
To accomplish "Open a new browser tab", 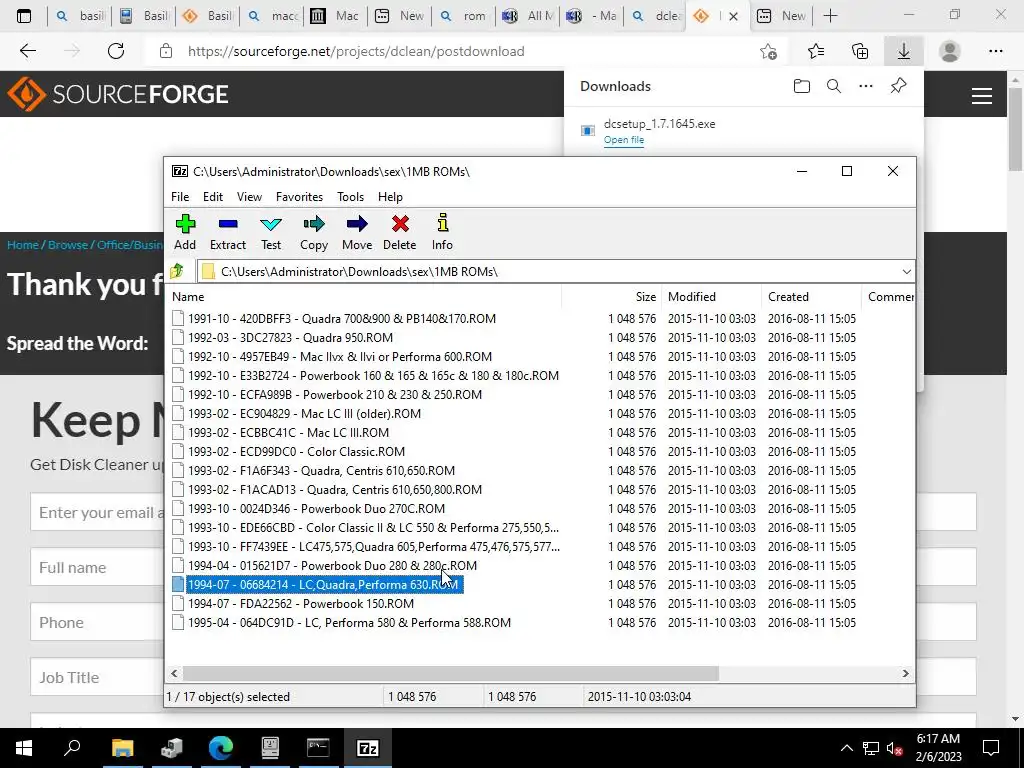I will pos(830,16).
